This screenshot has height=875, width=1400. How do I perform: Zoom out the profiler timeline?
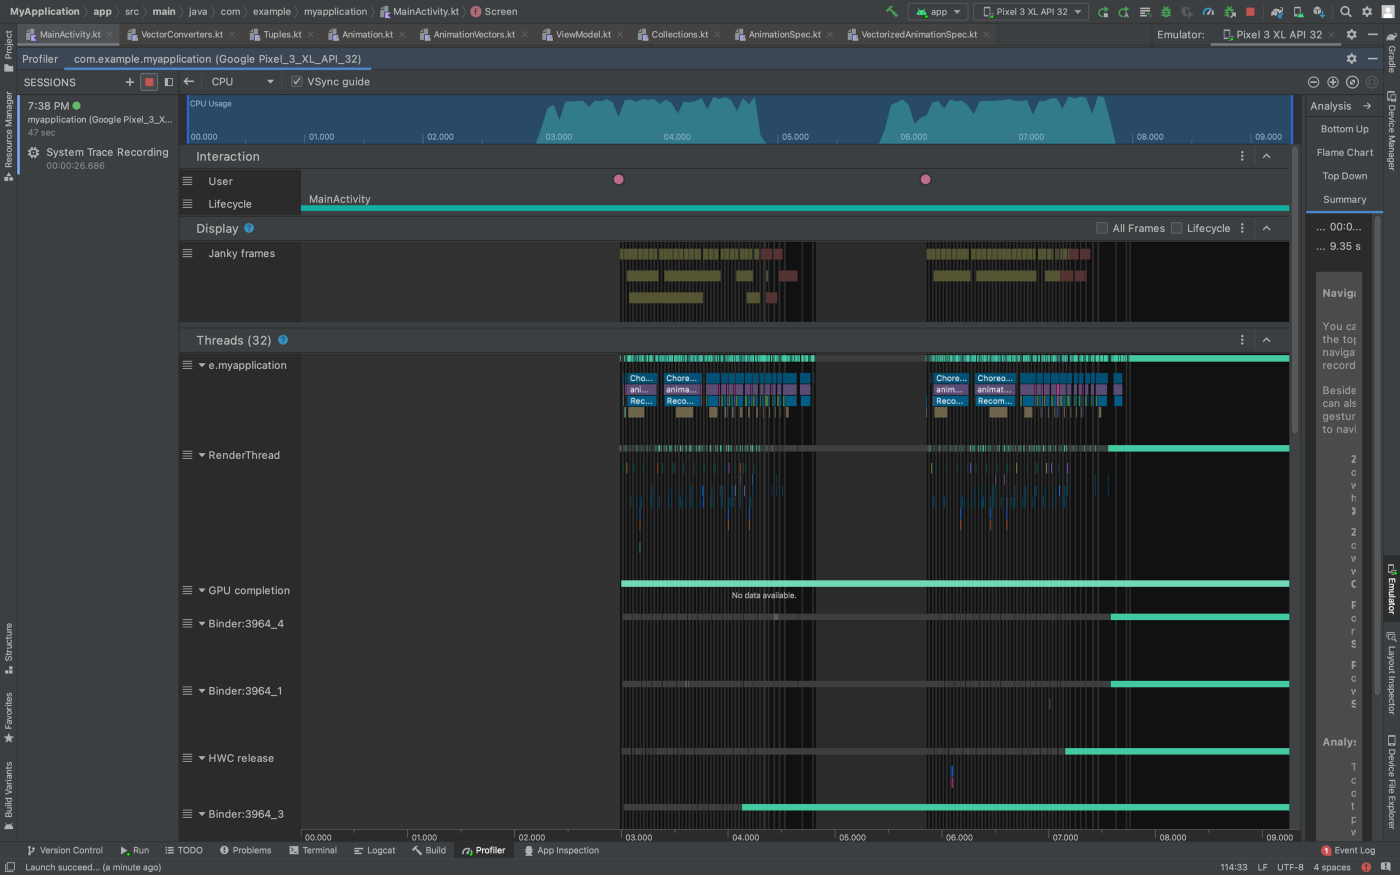coord(1313,82)
